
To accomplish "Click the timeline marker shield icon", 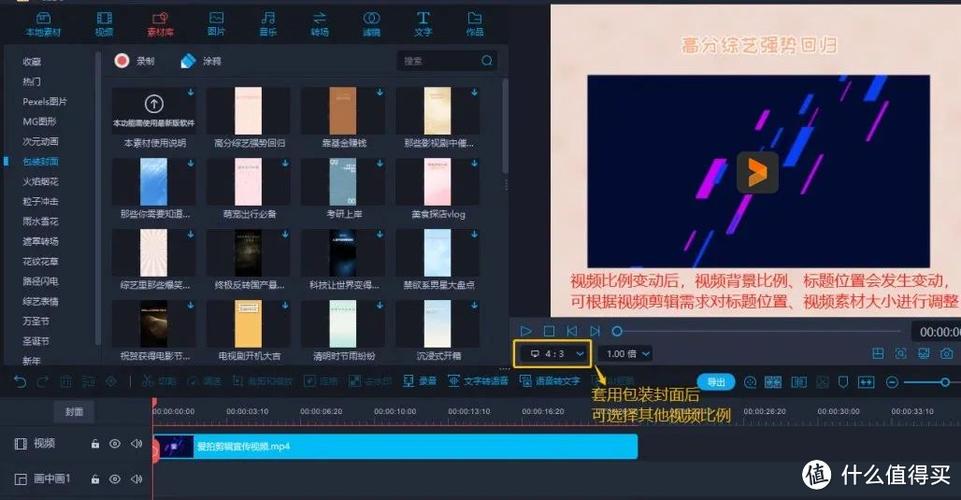I will click(843, 382).
